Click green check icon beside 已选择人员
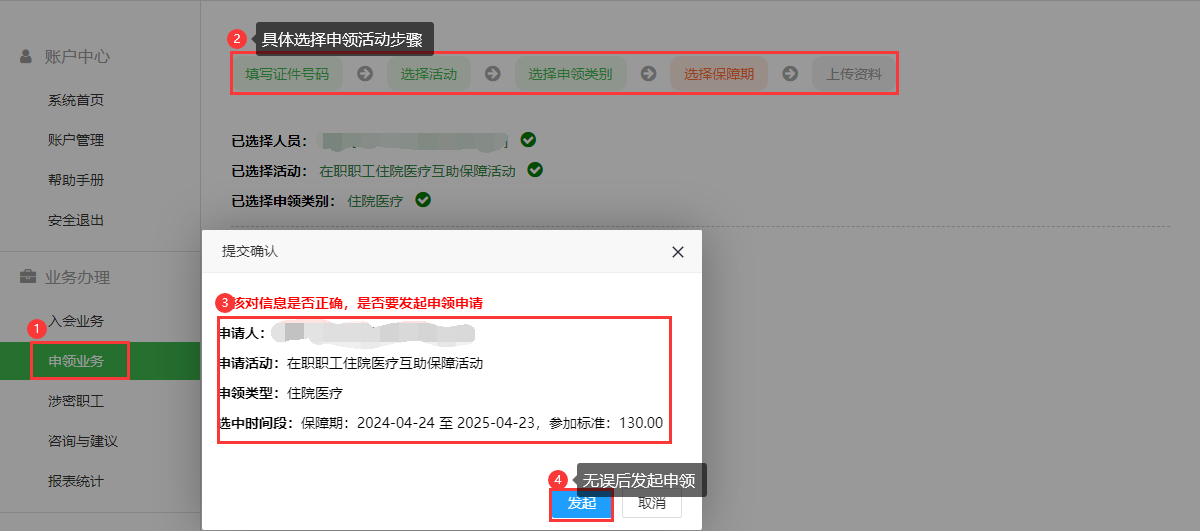 click(x=528, y=140)
